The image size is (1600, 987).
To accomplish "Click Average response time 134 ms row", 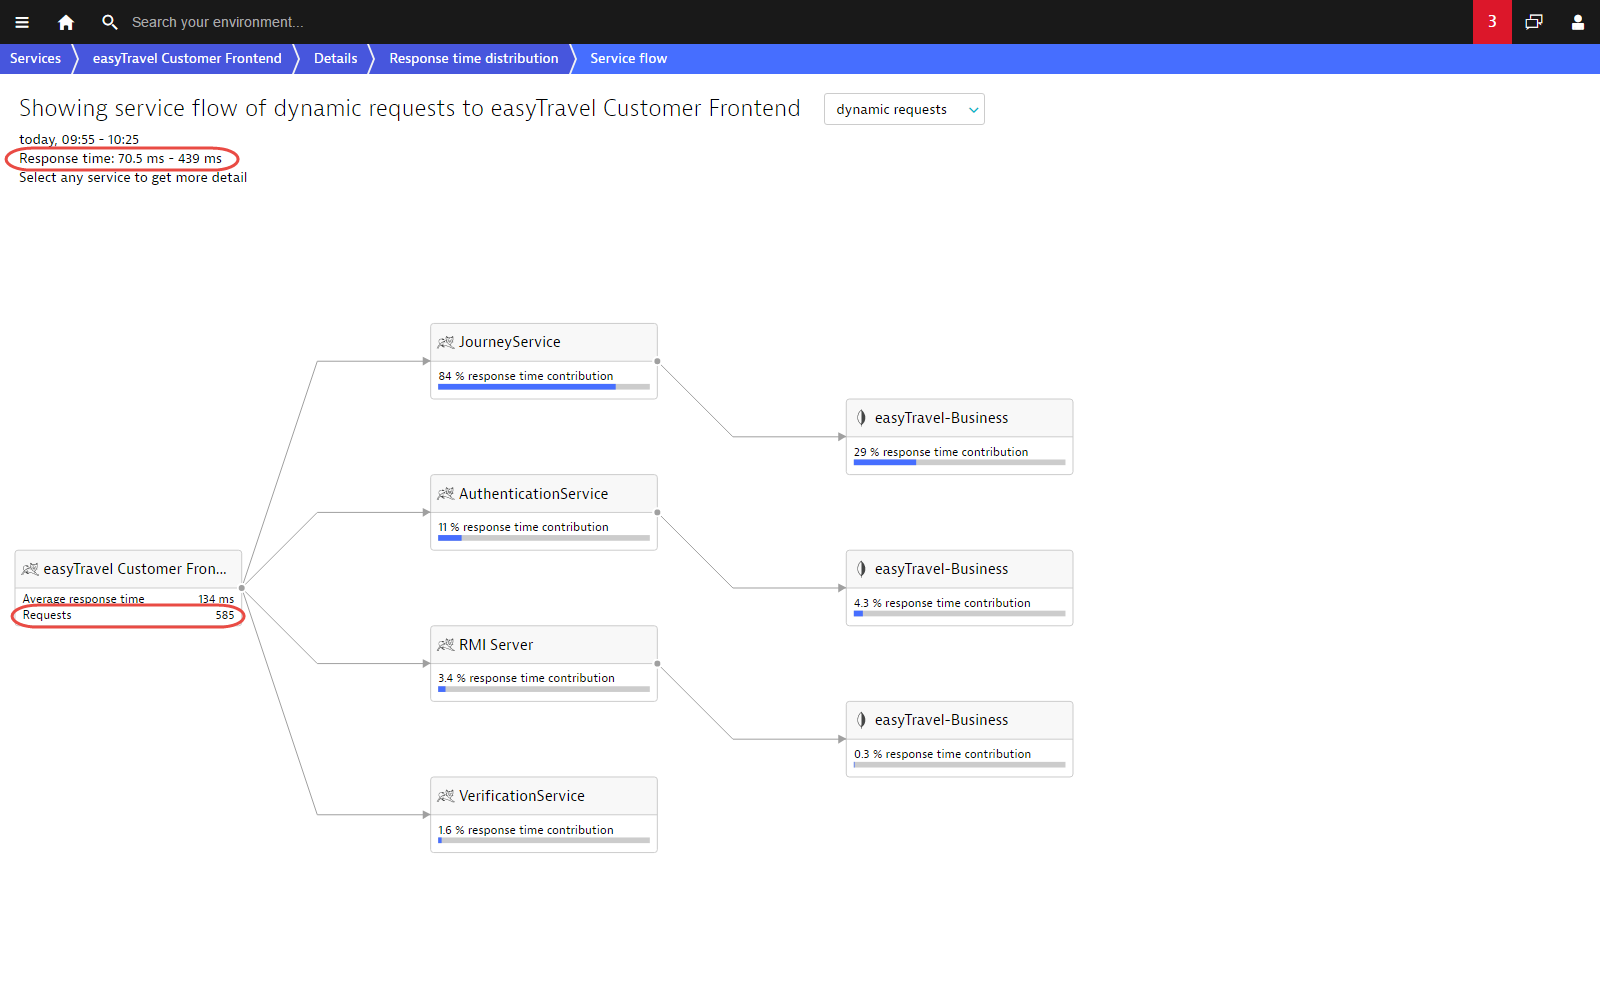I will 128,599.
